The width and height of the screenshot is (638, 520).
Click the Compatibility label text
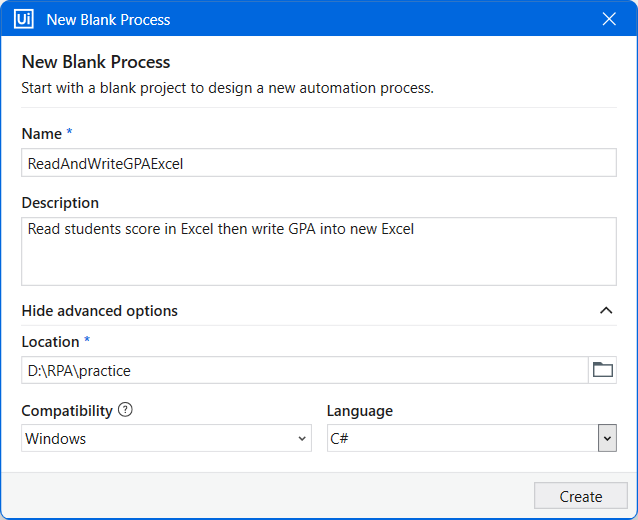coord(67,411)
